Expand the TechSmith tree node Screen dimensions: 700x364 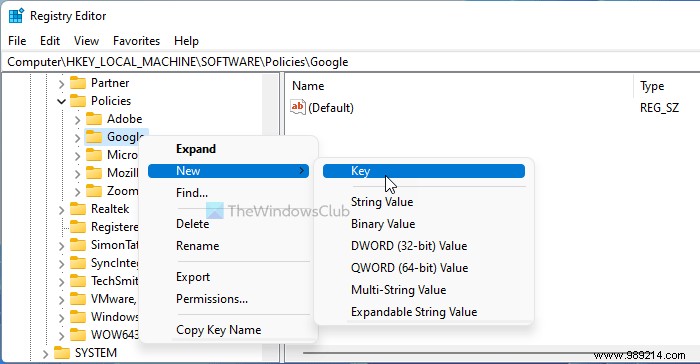tap(61, 282)
